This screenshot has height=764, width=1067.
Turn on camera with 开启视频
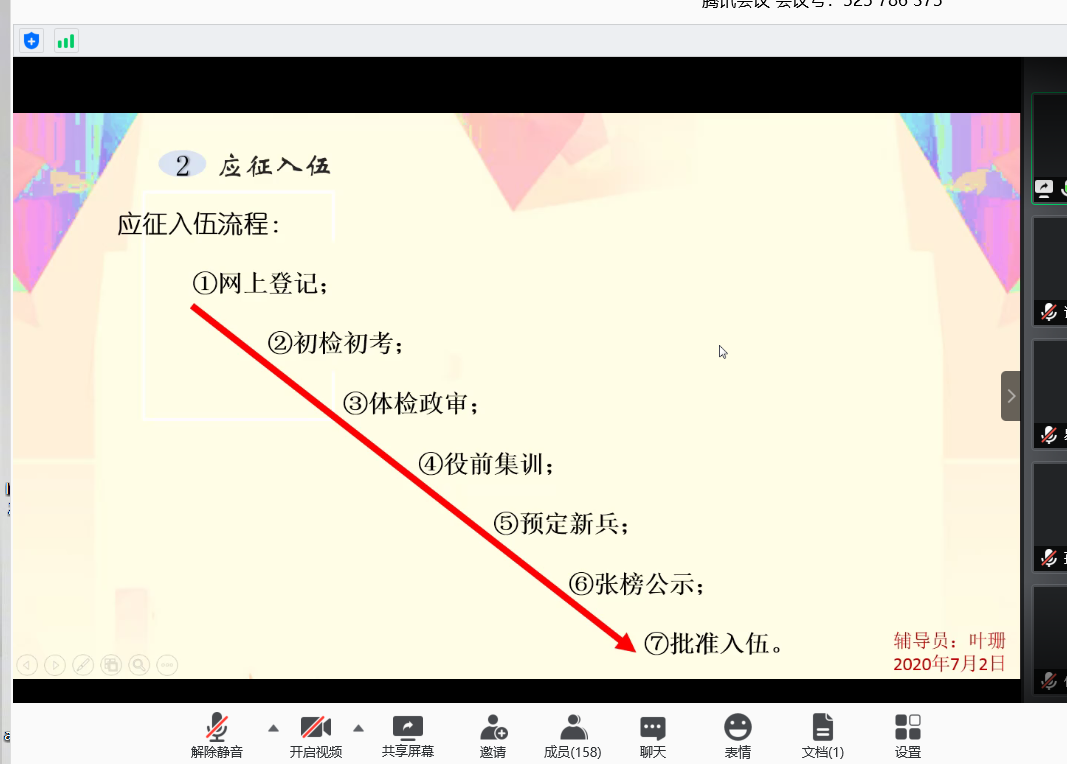click(x=315, y=735)
